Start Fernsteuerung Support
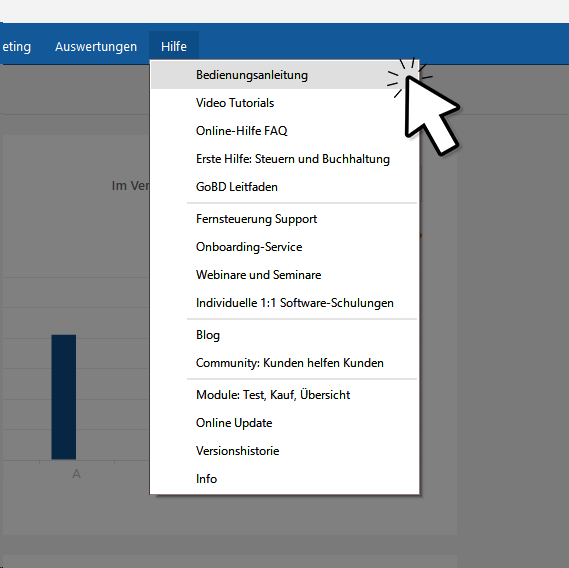 point(285,219)
